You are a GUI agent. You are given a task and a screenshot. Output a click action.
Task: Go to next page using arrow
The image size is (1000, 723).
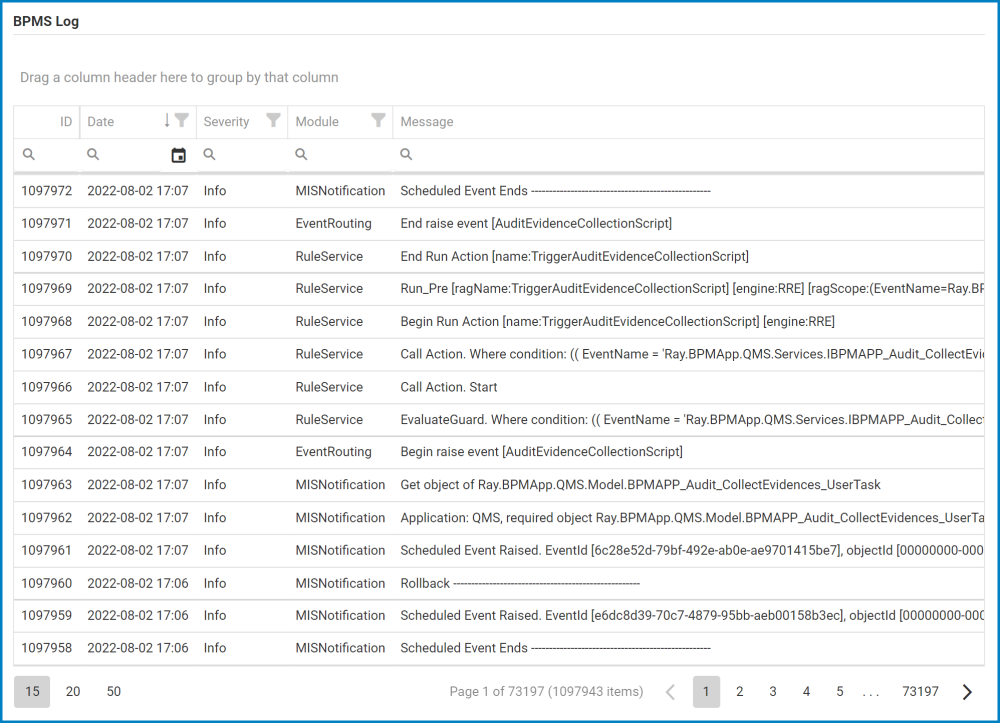pyautogui.click(x=967, y=692)
